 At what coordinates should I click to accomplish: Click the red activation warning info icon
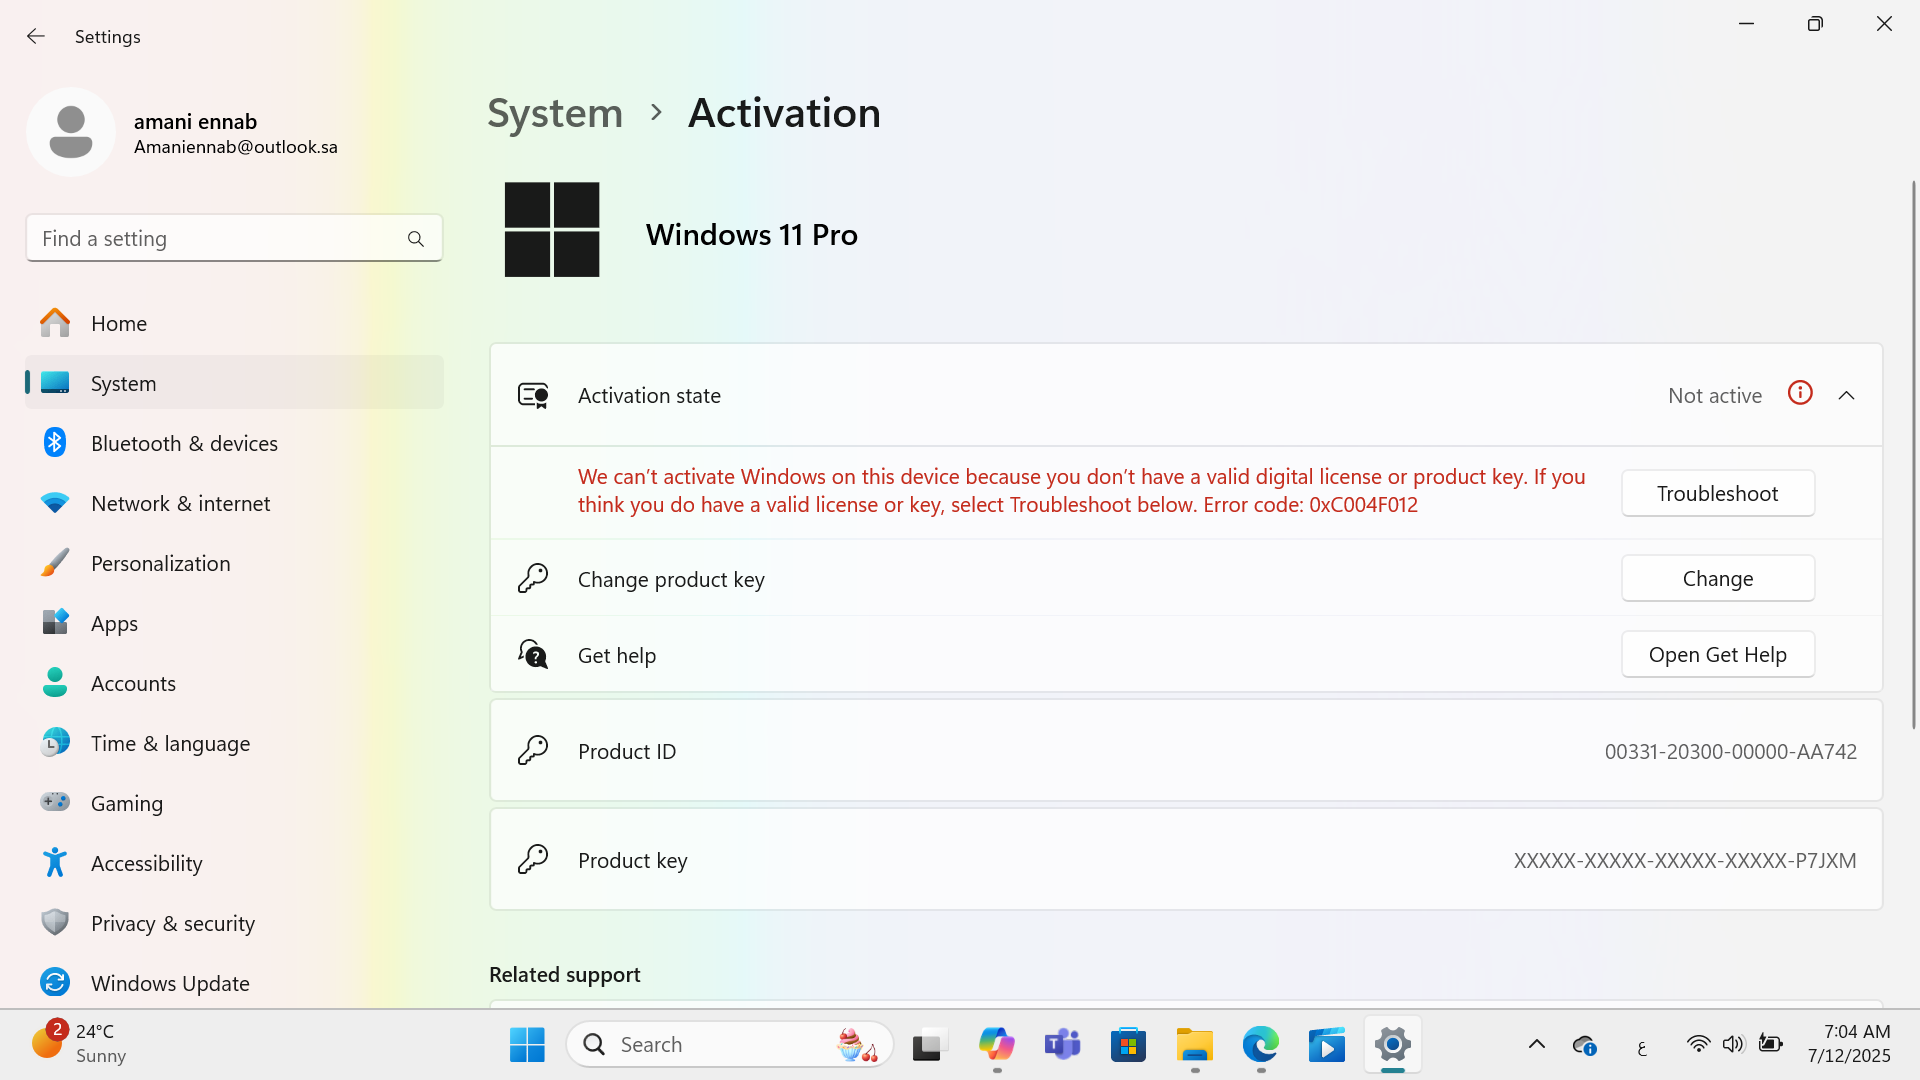tap(1800, 393)
